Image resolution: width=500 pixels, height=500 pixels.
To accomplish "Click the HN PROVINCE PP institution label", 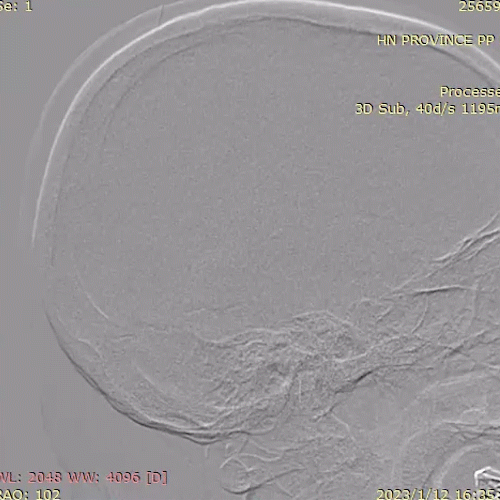I will tap(436, 40).
